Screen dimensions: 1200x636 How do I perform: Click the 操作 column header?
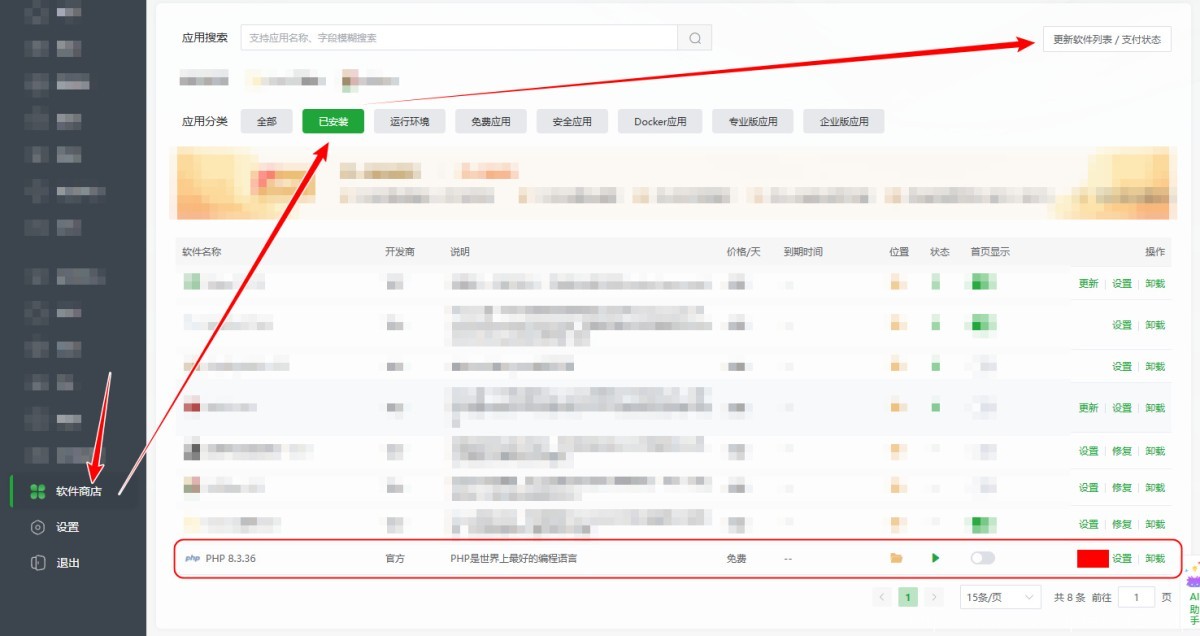1155,251
